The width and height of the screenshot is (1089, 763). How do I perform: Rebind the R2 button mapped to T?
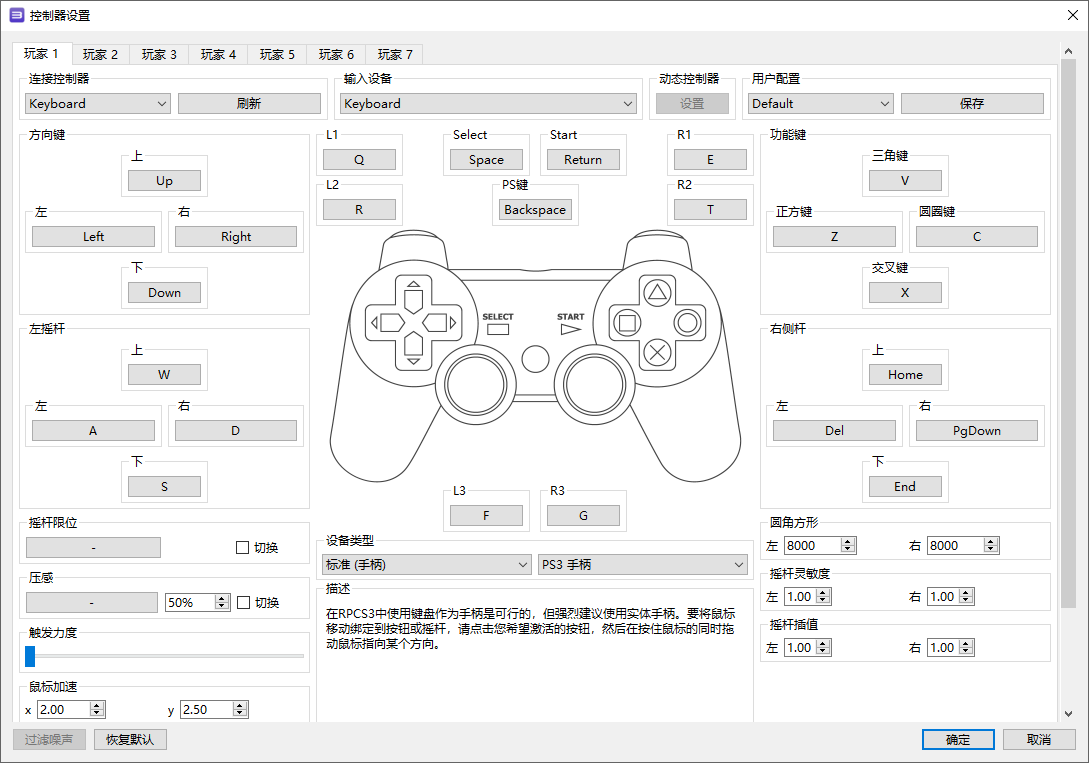click(710, 210)
